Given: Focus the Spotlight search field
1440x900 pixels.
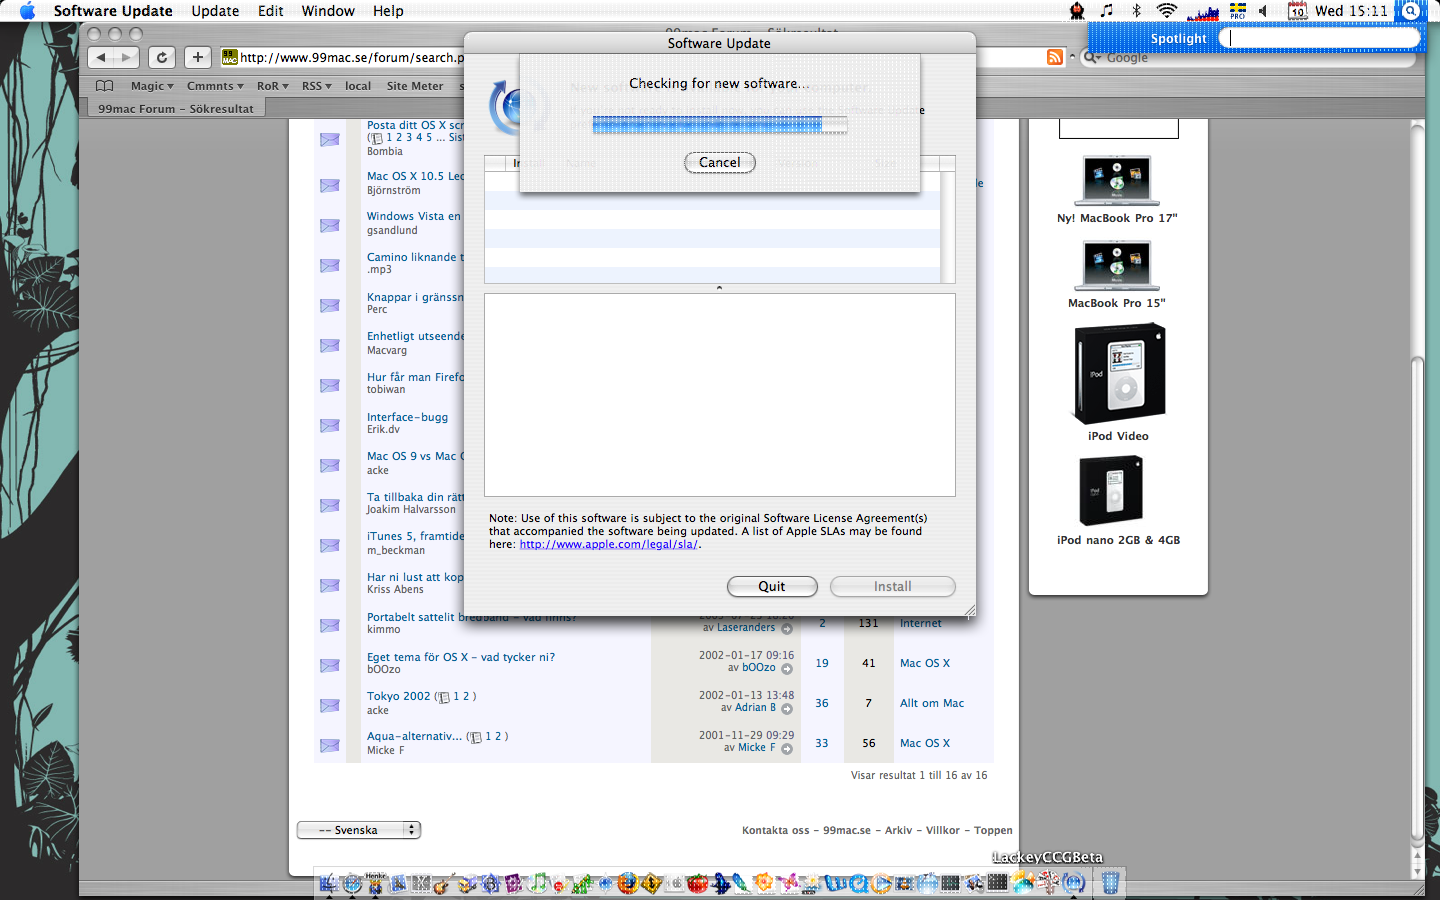Looking at the screenshot, I should point(1319,38).
